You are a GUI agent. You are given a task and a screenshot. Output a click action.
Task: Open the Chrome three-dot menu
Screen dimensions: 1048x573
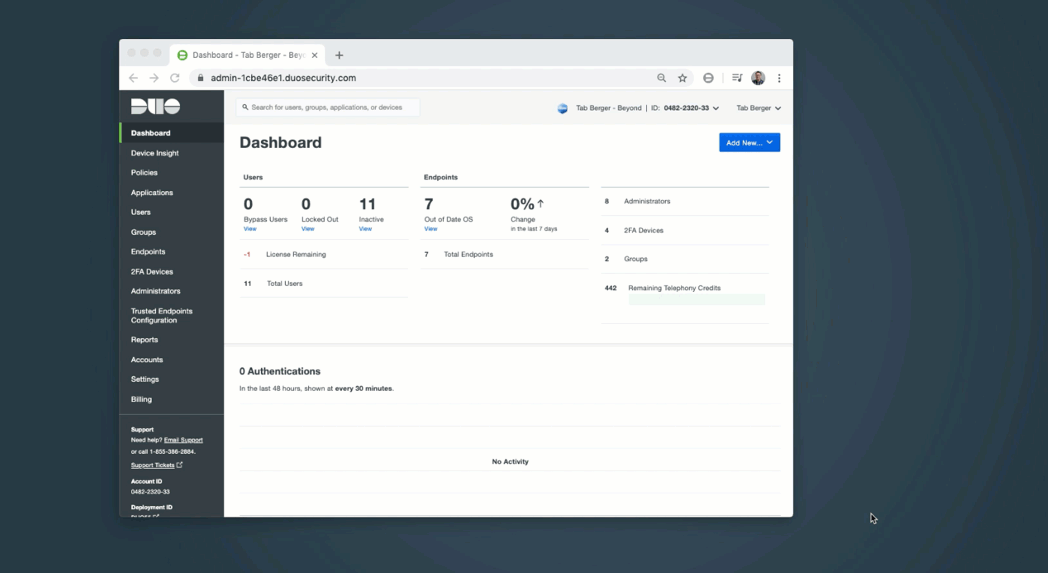(x=779, y=78)
